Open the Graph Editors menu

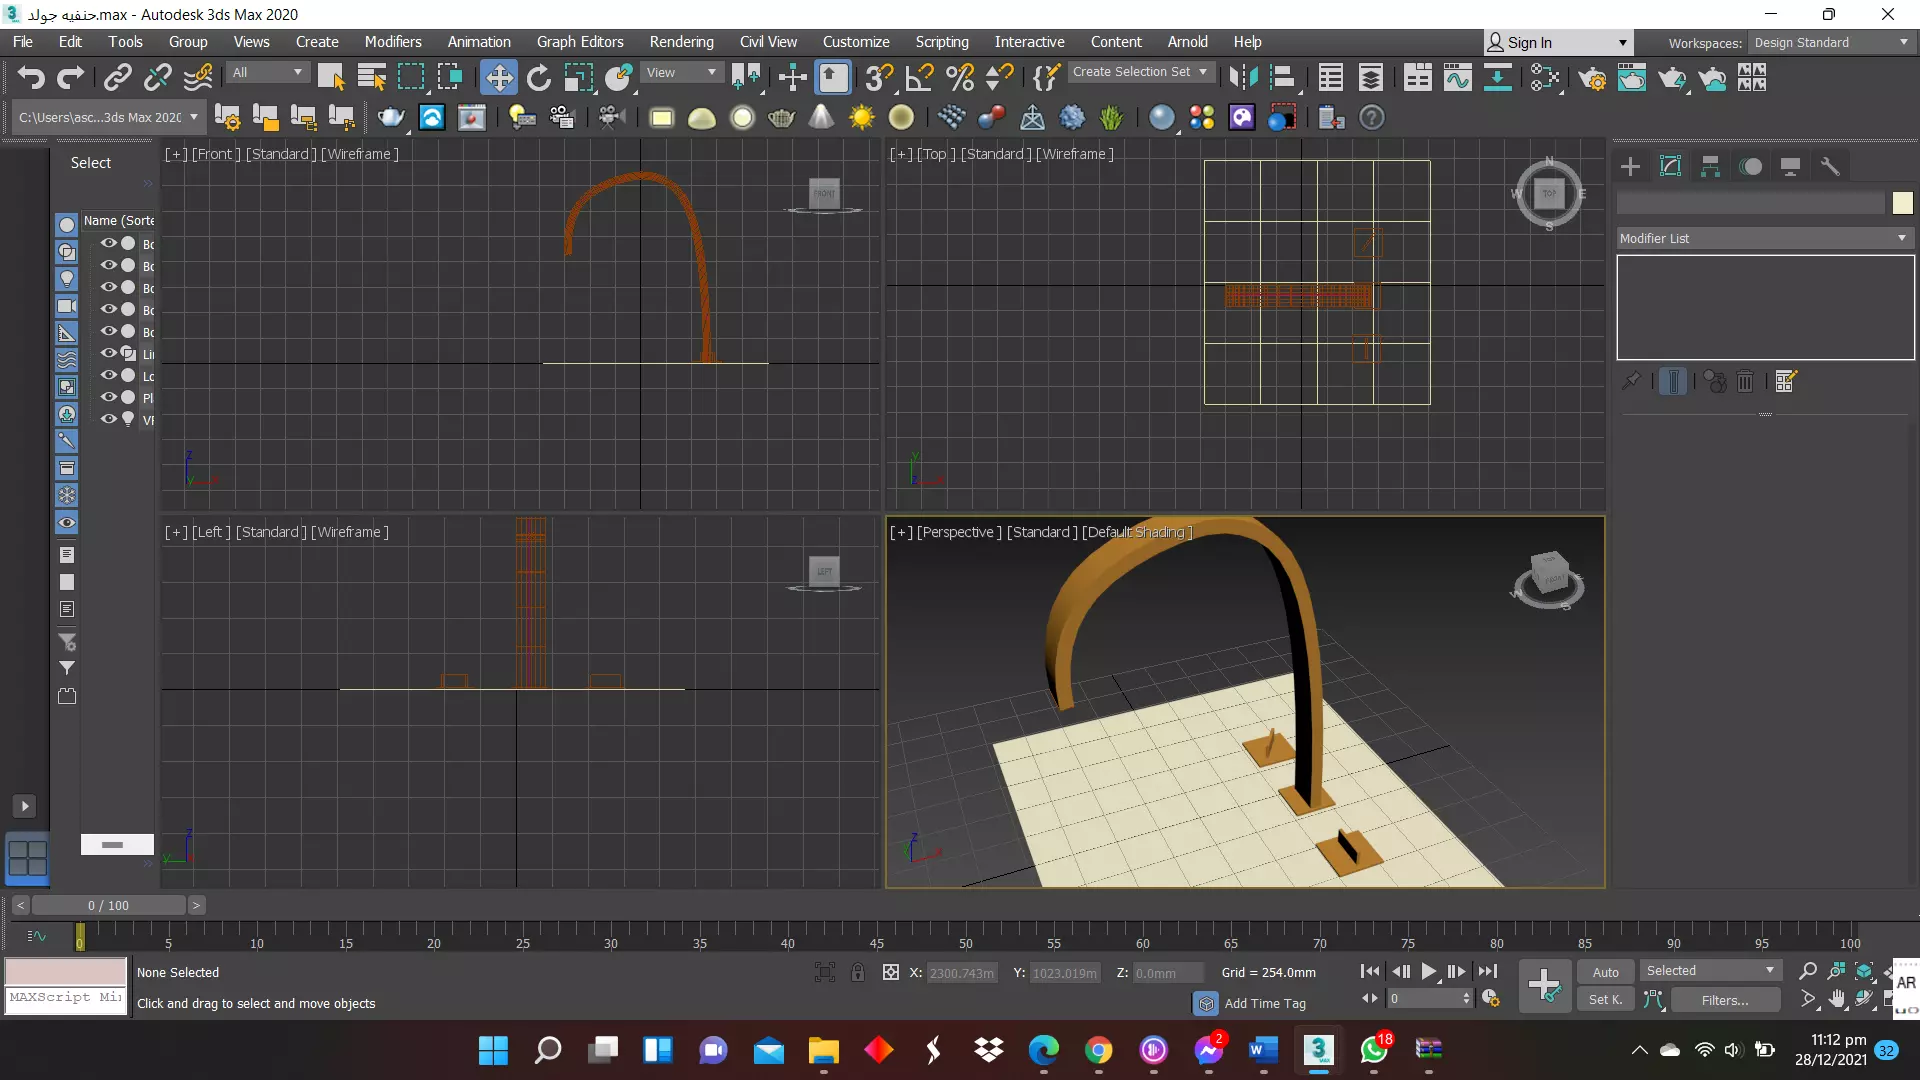[580, 42]
